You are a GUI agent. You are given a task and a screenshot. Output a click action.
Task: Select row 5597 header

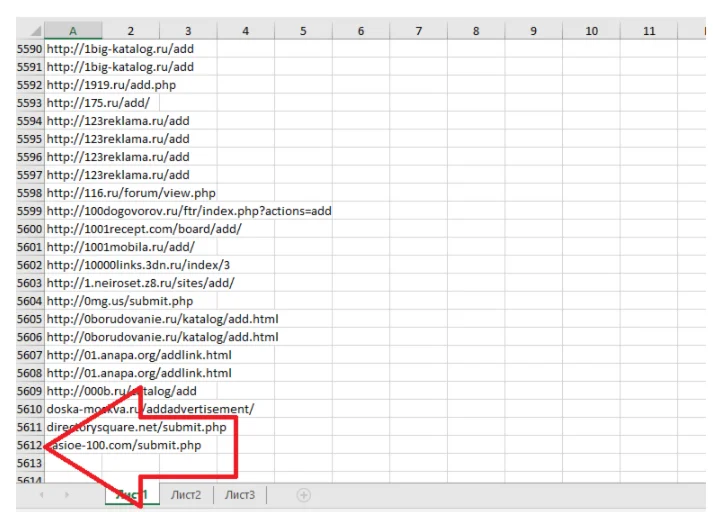tap(30, 175)
